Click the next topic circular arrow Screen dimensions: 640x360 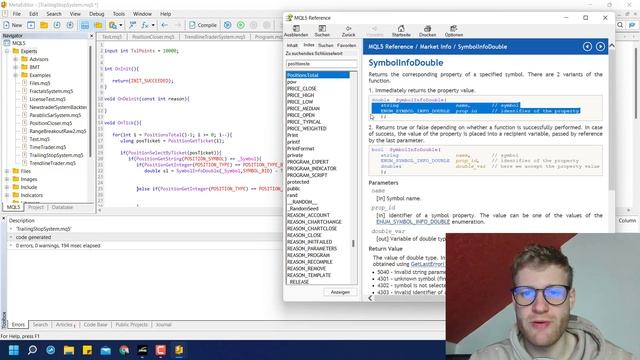pos(600,47)
